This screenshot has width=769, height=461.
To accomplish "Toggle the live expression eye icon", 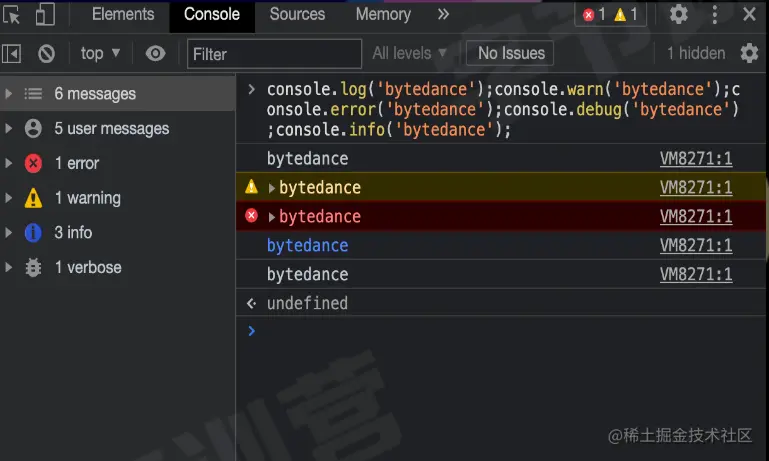I will coord(155,53).
